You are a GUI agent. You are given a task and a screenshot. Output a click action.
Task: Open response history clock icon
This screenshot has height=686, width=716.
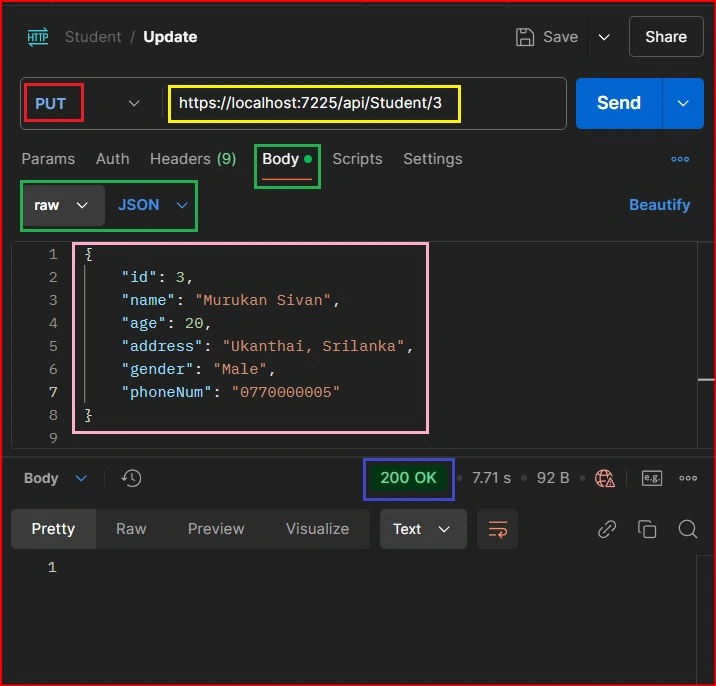[131, 478]
